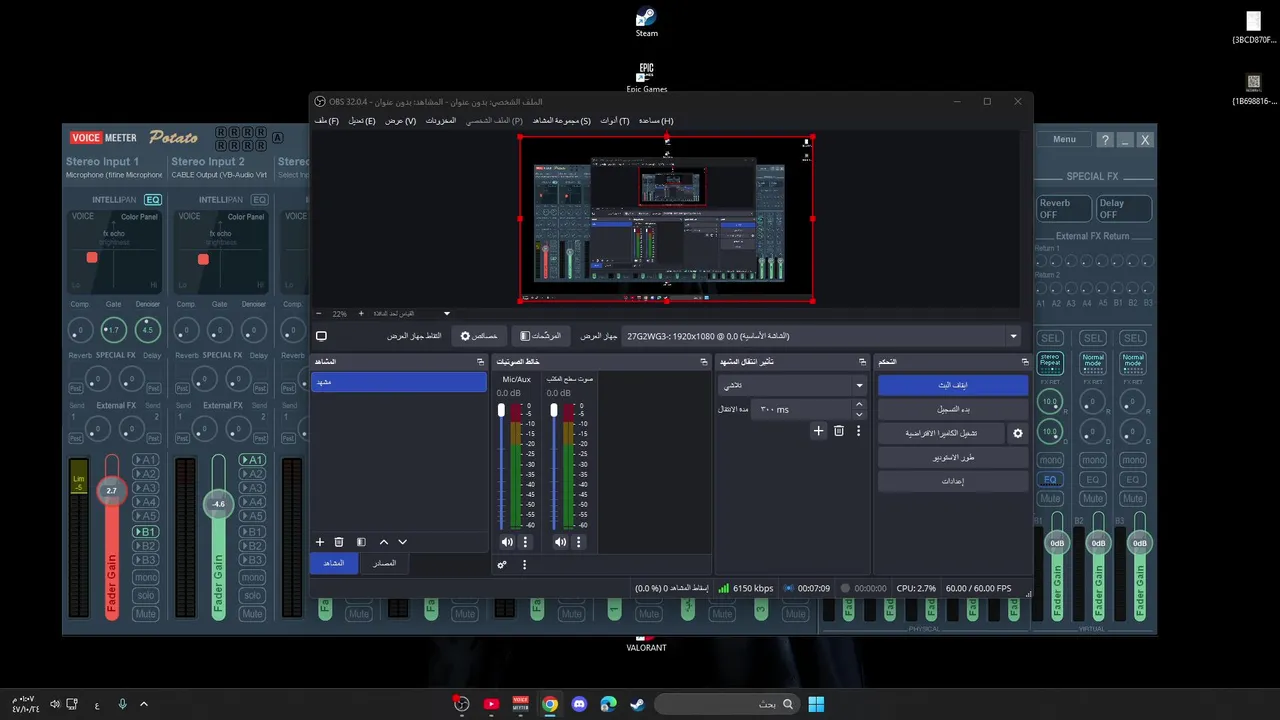
Task: Click the Studio Mode button
Action: point(953,457)
